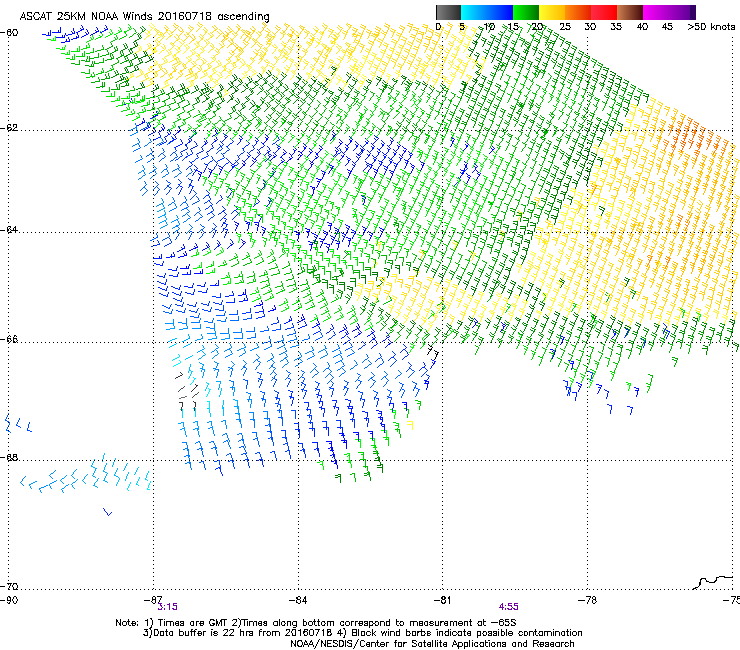
Task: Click the latitude label "-64"
Action: [9, 229]
